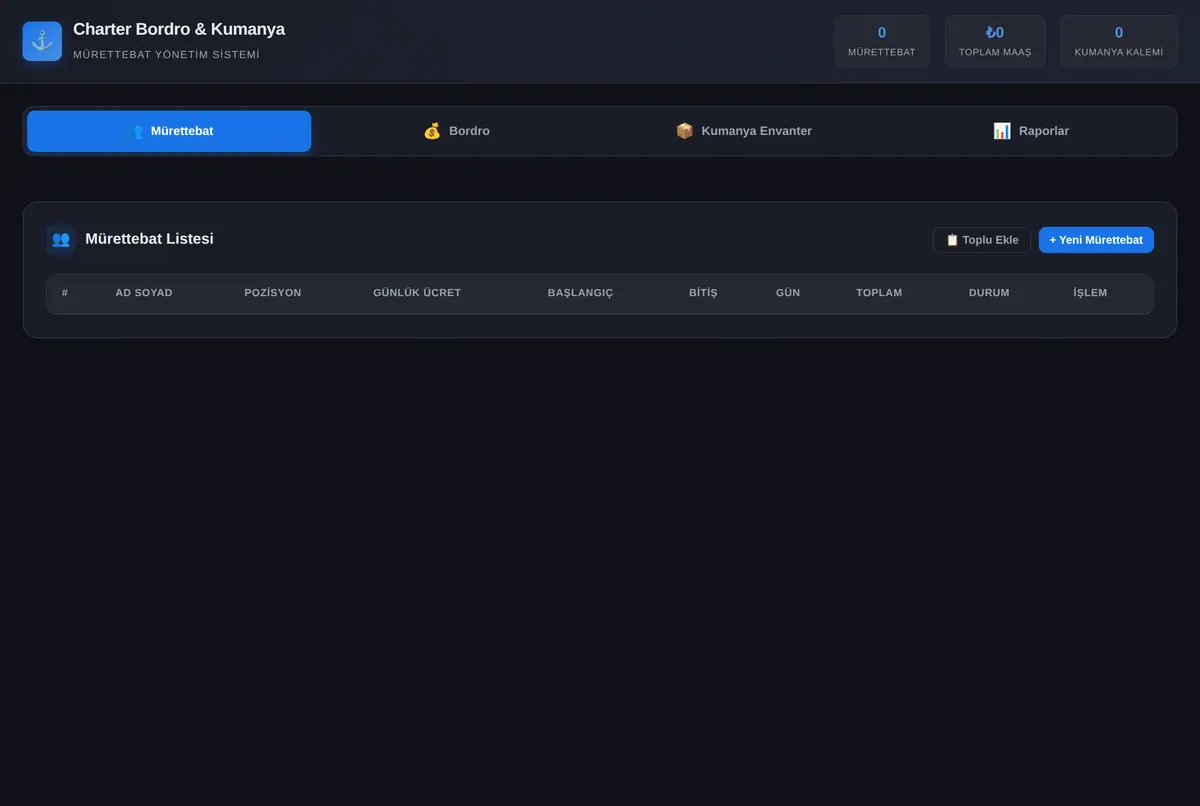Click the Charter Bordro & Kumanya title
This screenshot has width=1200, height=806.
(x=179, y=29)
